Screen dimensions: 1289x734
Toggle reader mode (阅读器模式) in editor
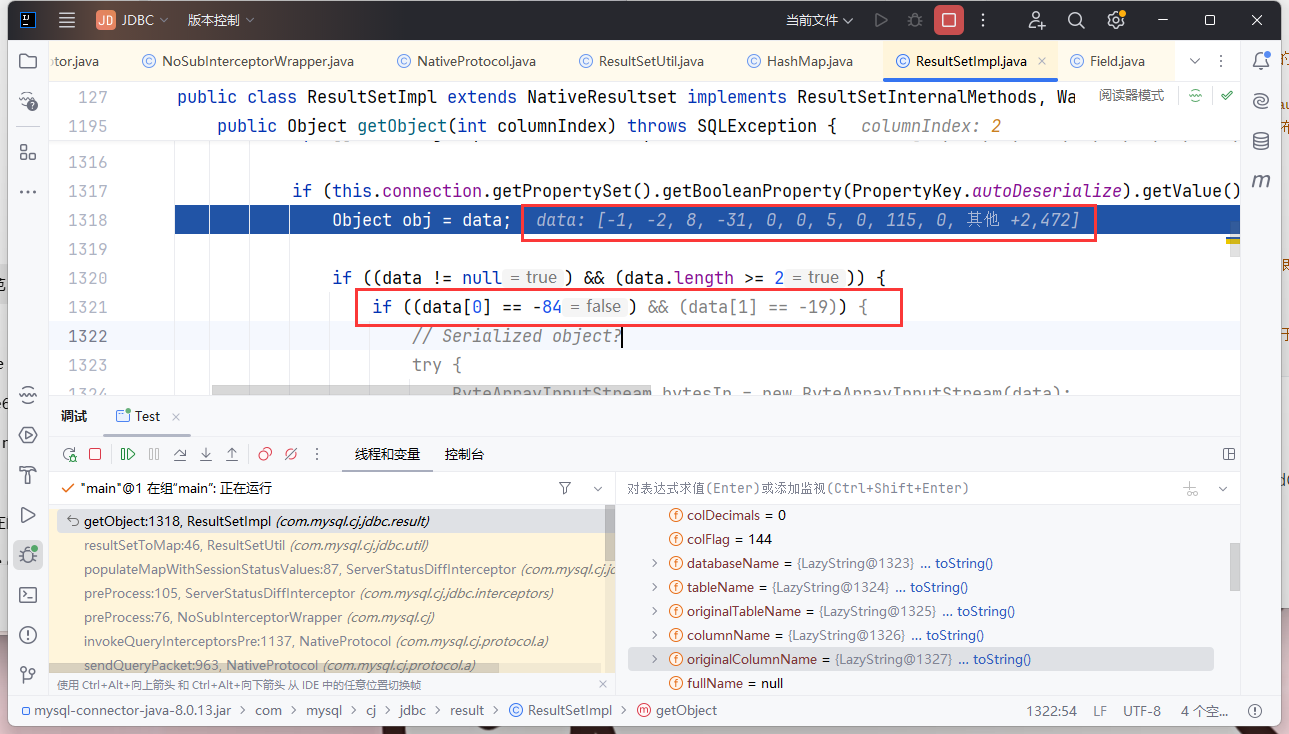point(1131,96)
